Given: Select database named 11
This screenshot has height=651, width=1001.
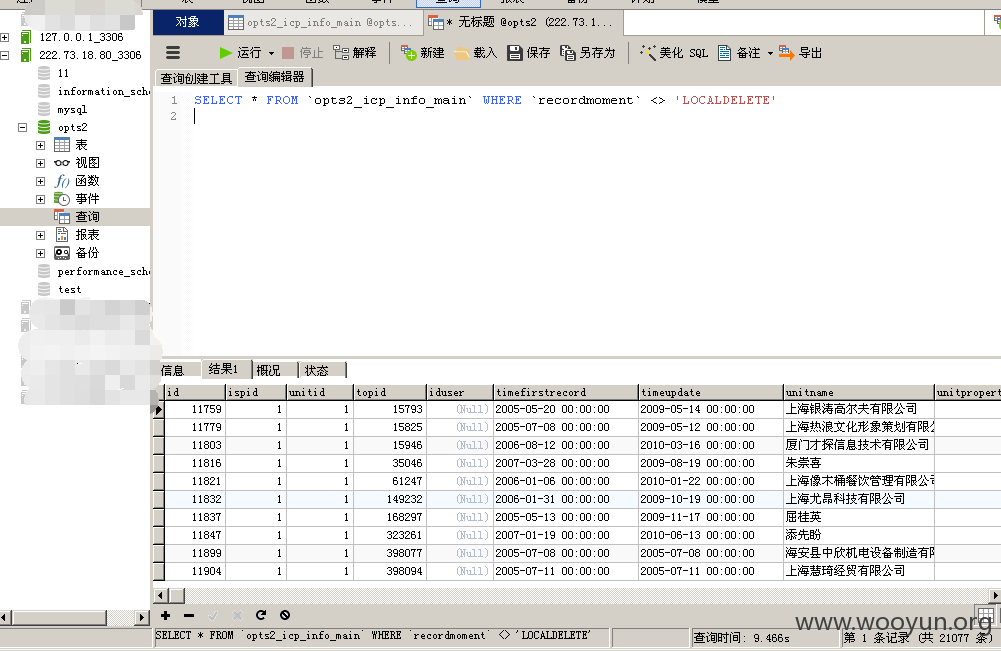Looking at the screenshot, I should (63, 73).
